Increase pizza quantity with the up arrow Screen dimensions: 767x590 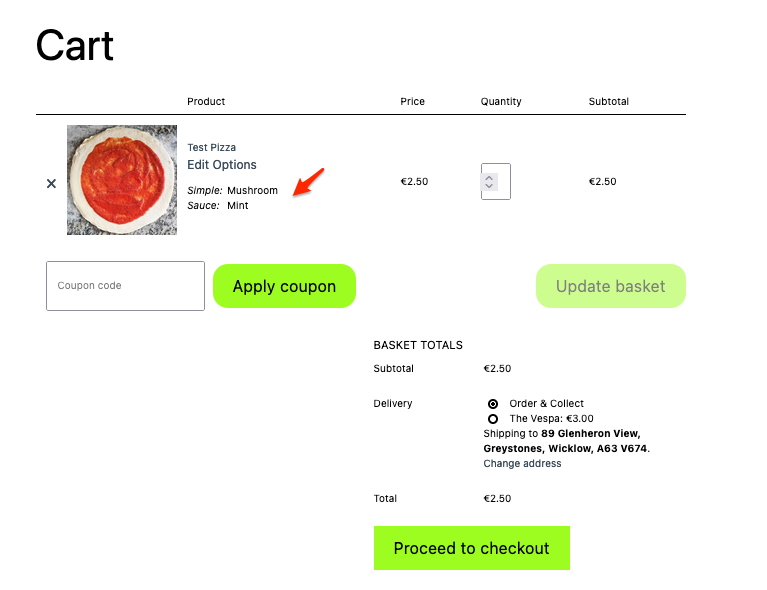(x=489, y=178)
